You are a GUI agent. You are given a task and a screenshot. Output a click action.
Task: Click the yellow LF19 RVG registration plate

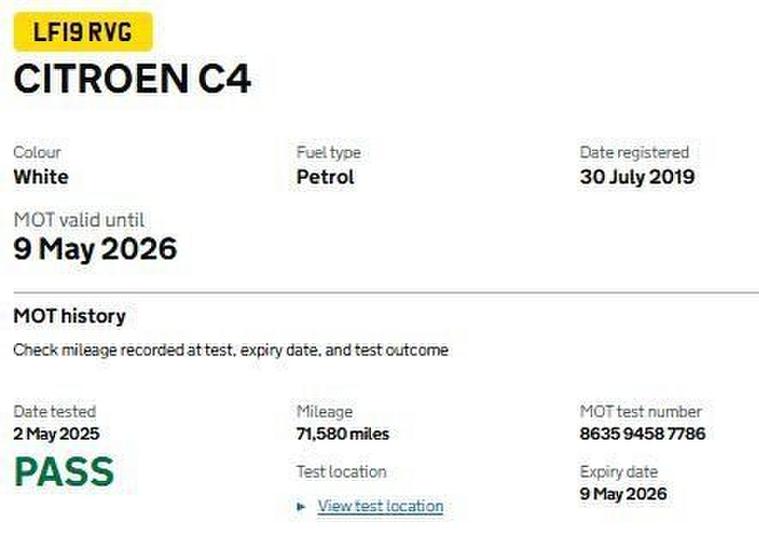click(x=83, y=32)
